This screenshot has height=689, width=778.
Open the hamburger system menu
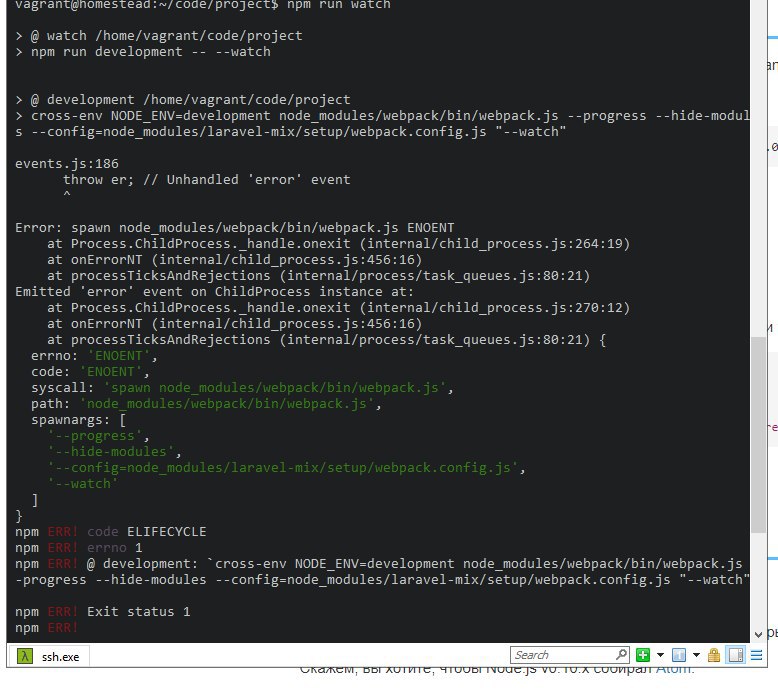click(756, 655)
